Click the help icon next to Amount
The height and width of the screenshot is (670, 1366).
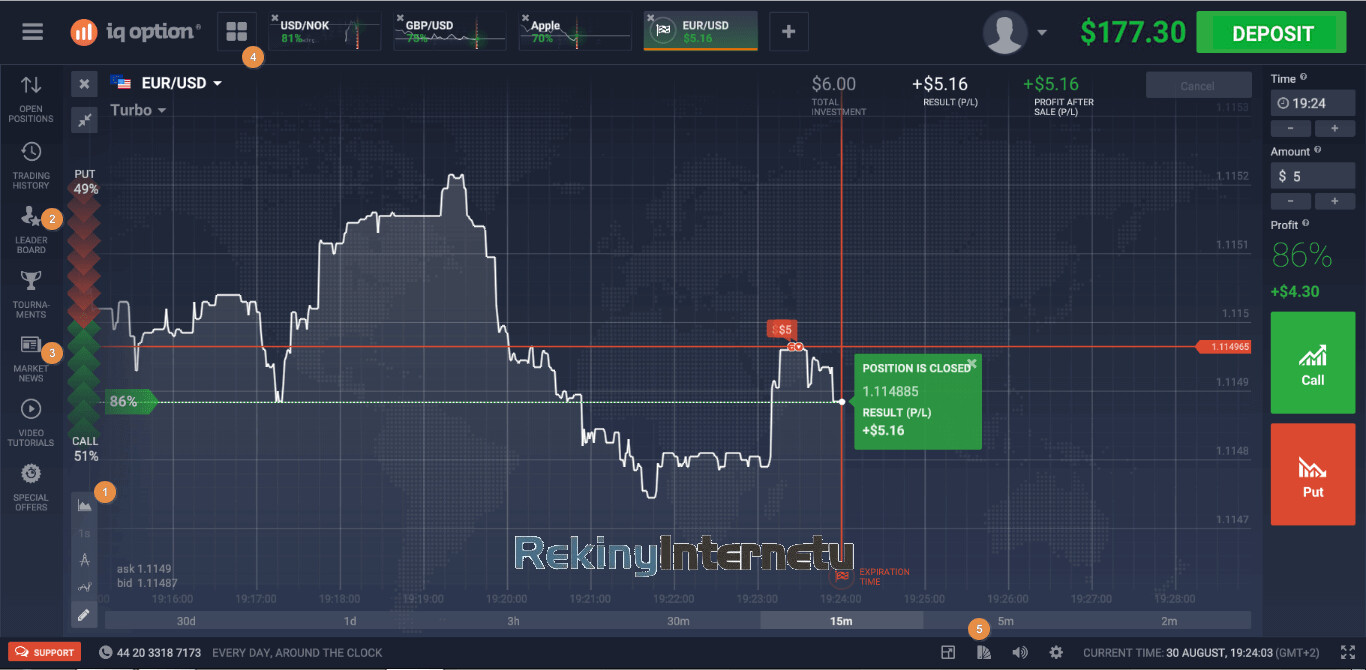[x=1317, y=151]
